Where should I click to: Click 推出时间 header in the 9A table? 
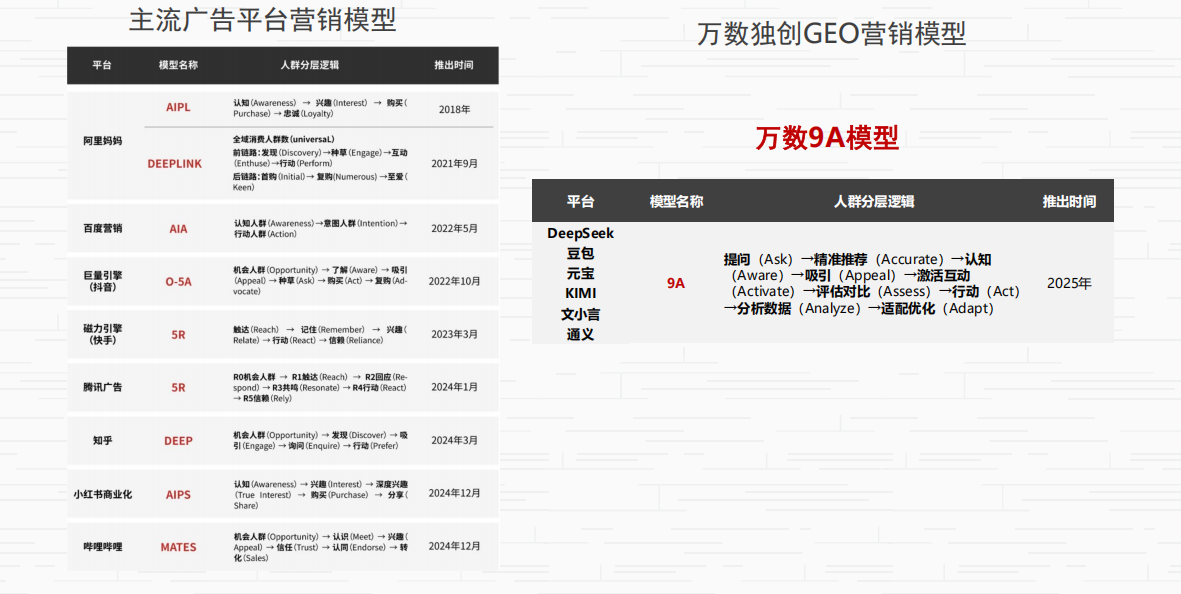pos(1069,202)
